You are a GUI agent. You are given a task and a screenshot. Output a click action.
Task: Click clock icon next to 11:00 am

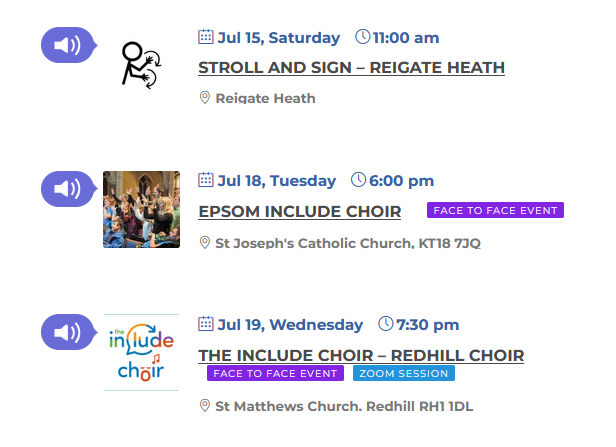[x=363, y=37]
